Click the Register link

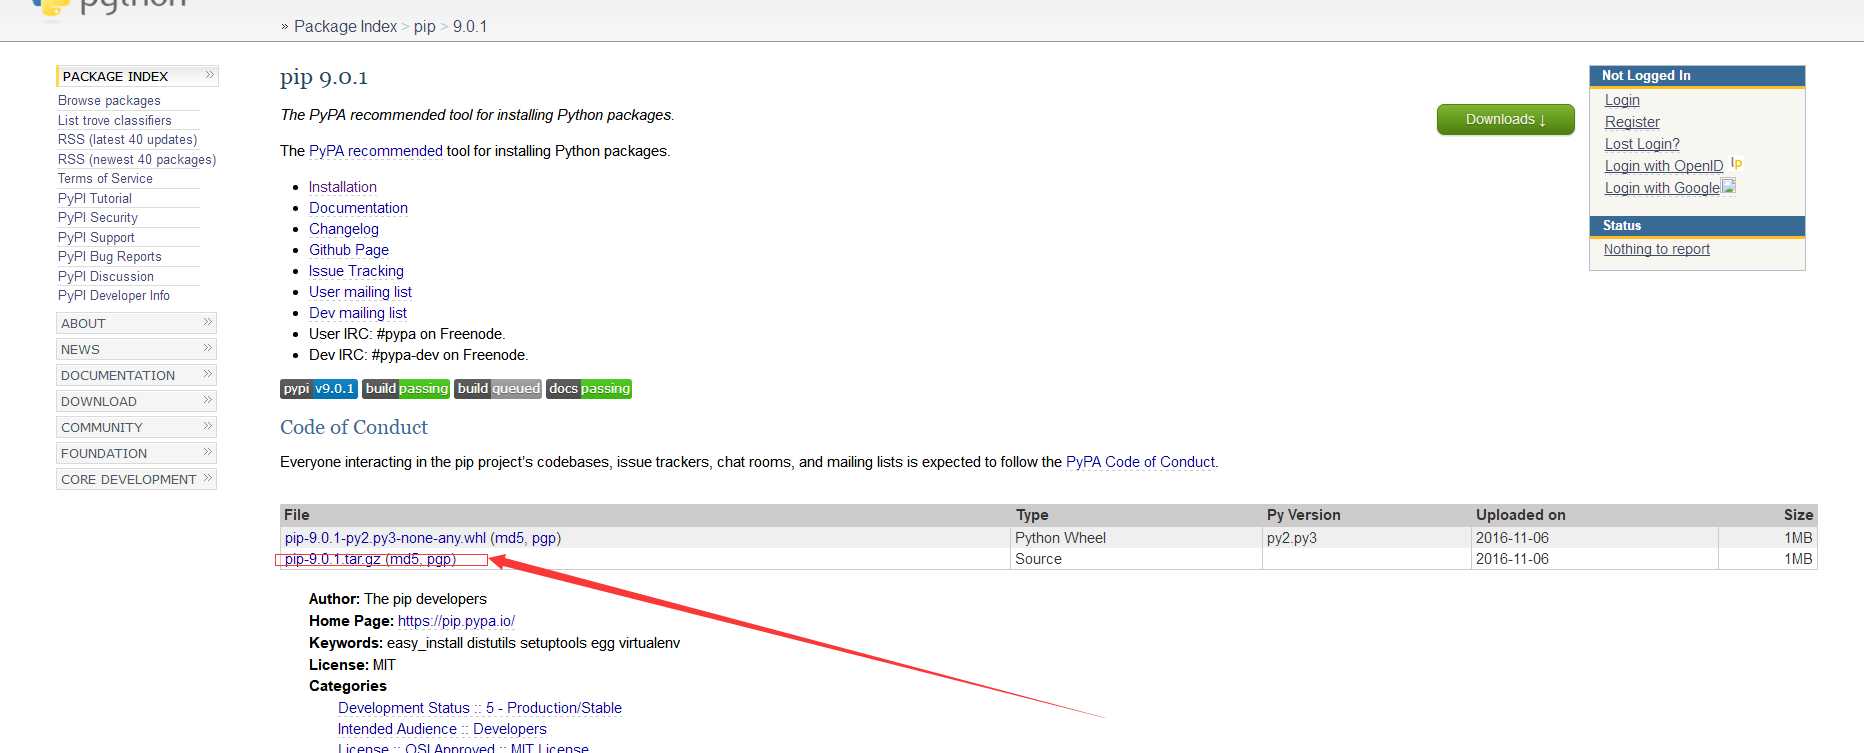tap(1632, 122)
